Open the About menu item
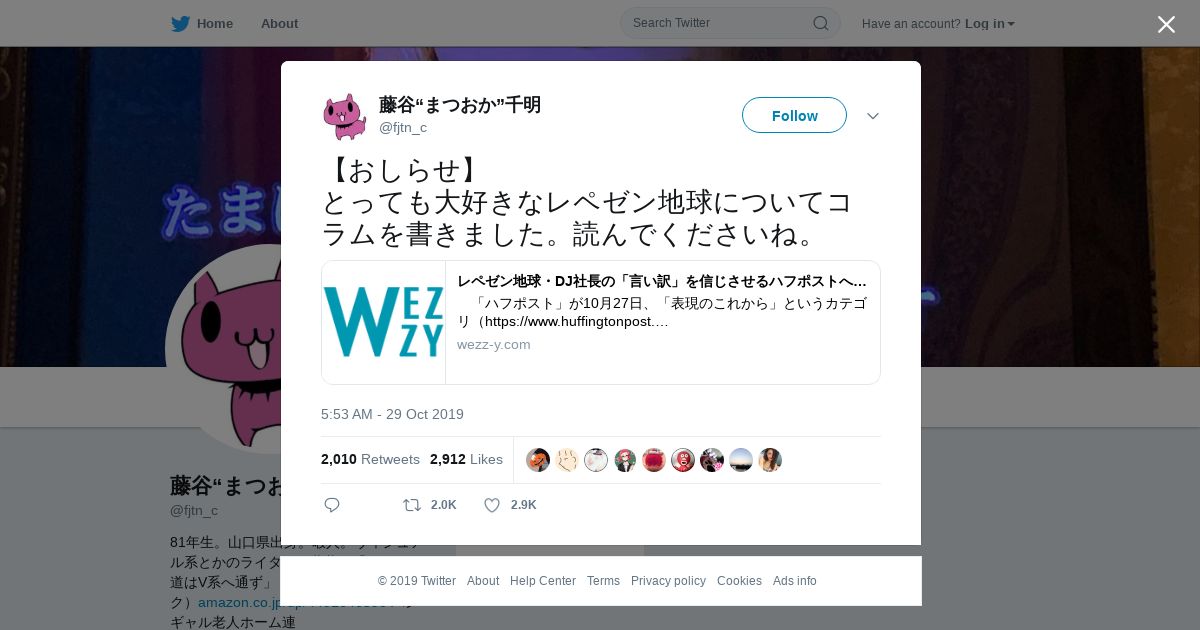The image size is (1200, 630). tap(279, 23)
